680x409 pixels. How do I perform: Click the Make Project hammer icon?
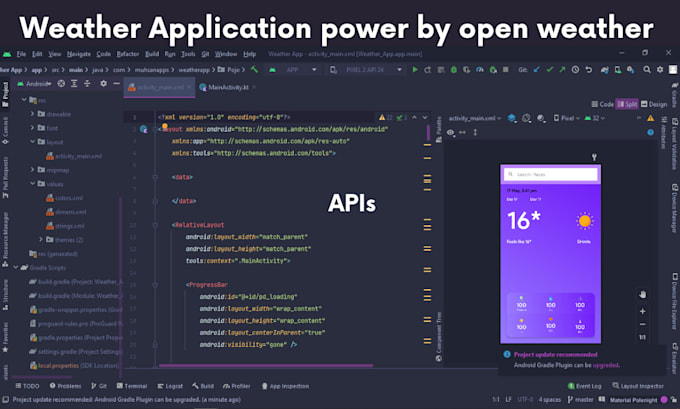coord(255,69)
